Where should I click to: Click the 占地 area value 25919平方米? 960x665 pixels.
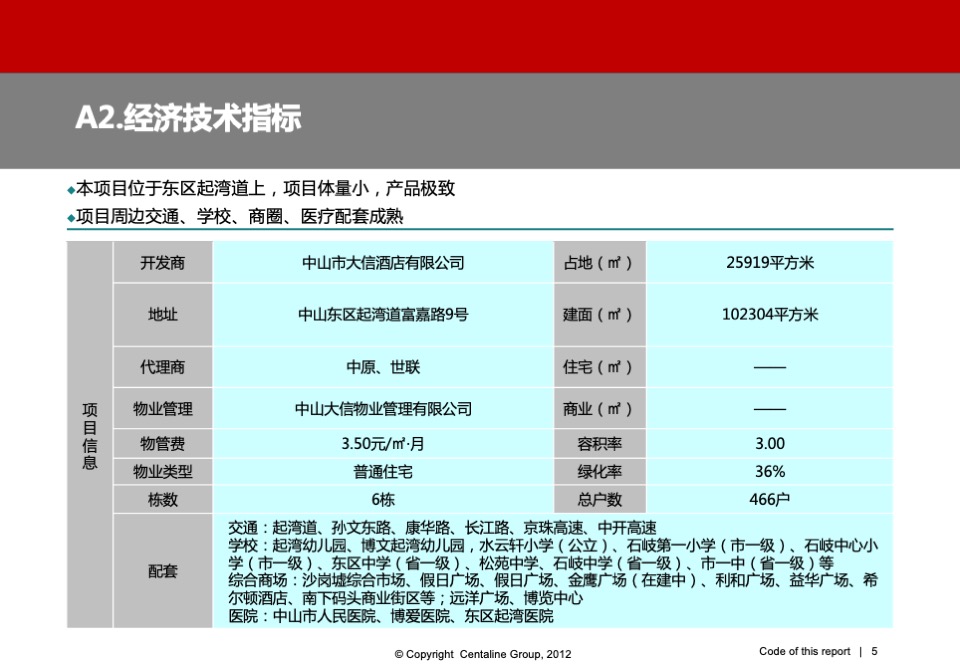(772, 262)
